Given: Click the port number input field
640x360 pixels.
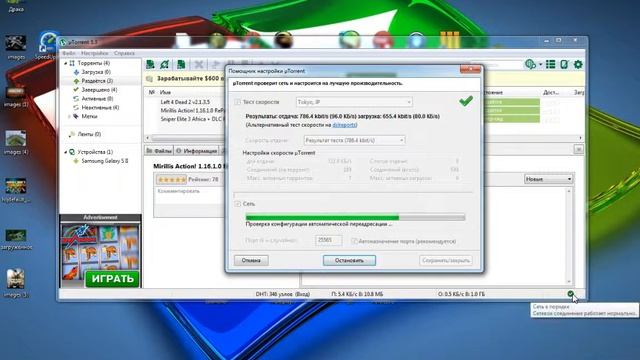Looking at the screenshot, I should (329, 240).
